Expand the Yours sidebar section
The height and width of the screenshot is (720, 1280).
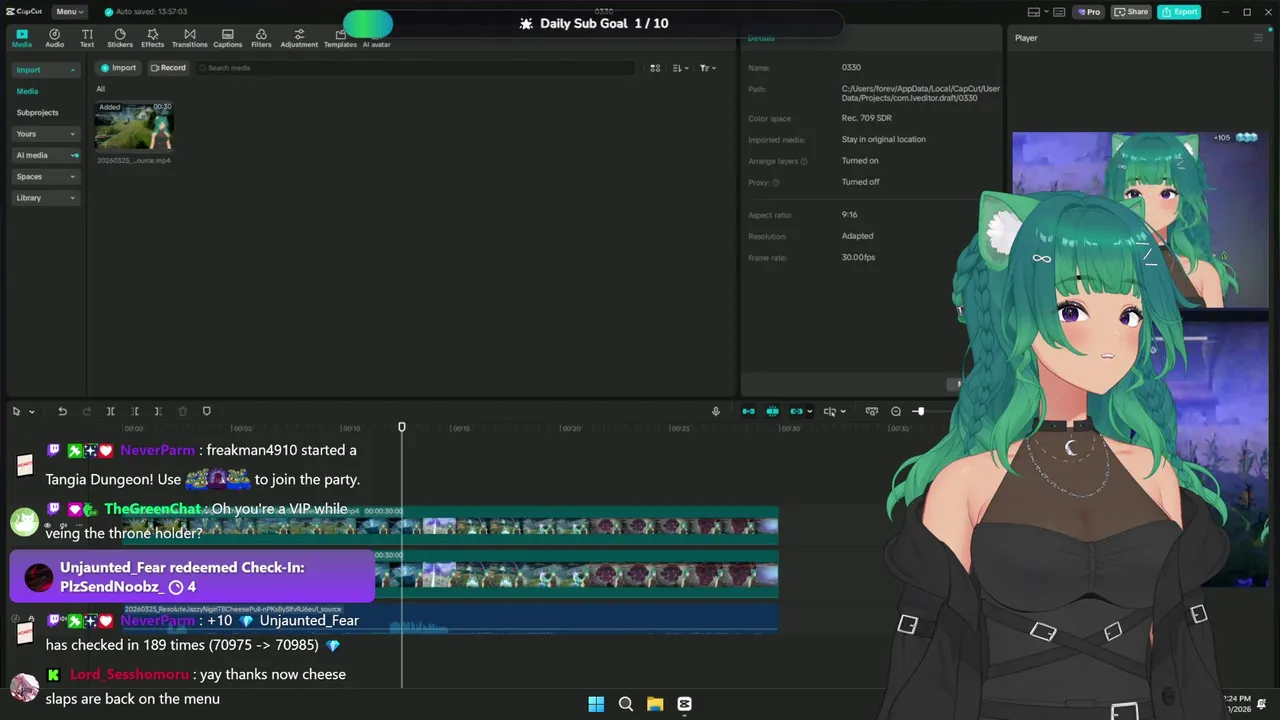pyautogui.click(x=45, y=134)
